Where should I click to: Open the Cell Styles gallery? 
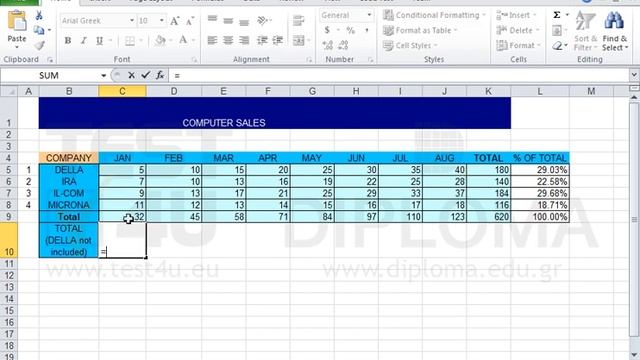tap(410, 45)
